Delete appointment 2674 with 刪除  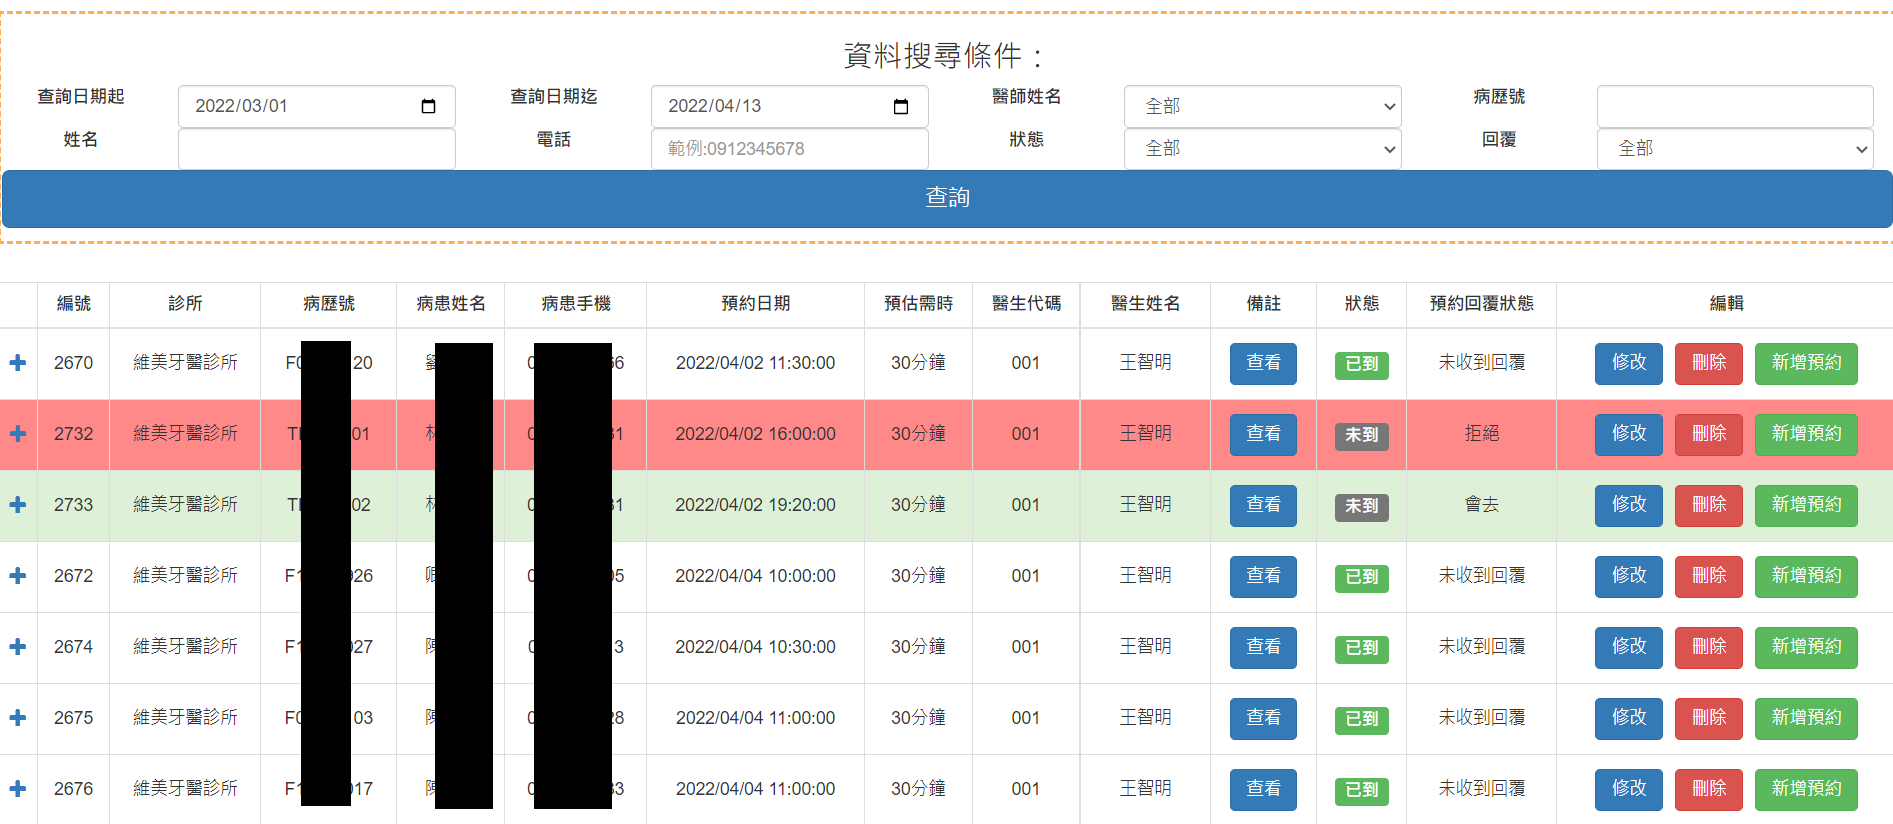coord(1709,647)
